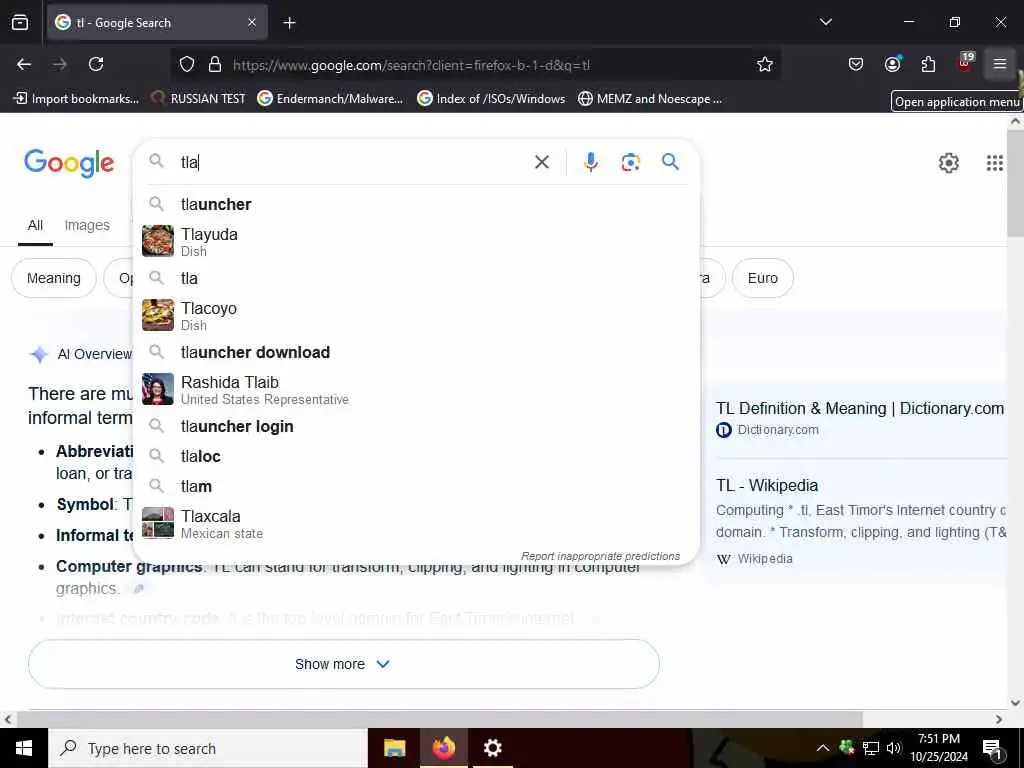Click the Rashida Tlaib thumbnail photo
This screenshot has width=1024, height=768.
158,389
